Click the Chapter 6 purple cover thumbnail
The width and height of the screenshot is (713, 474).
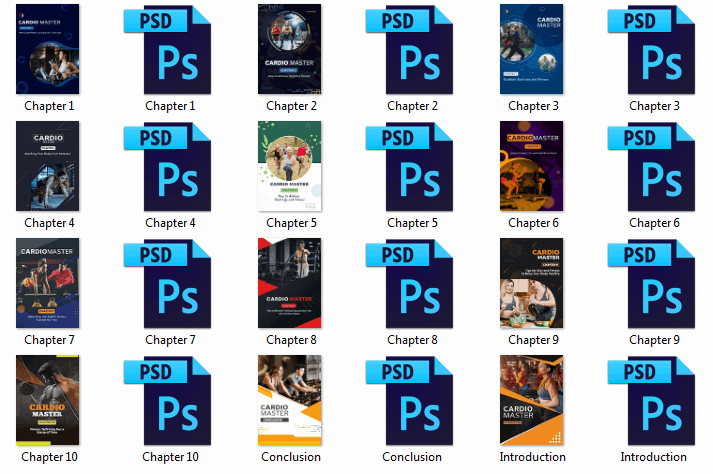[x=532, y=167]
